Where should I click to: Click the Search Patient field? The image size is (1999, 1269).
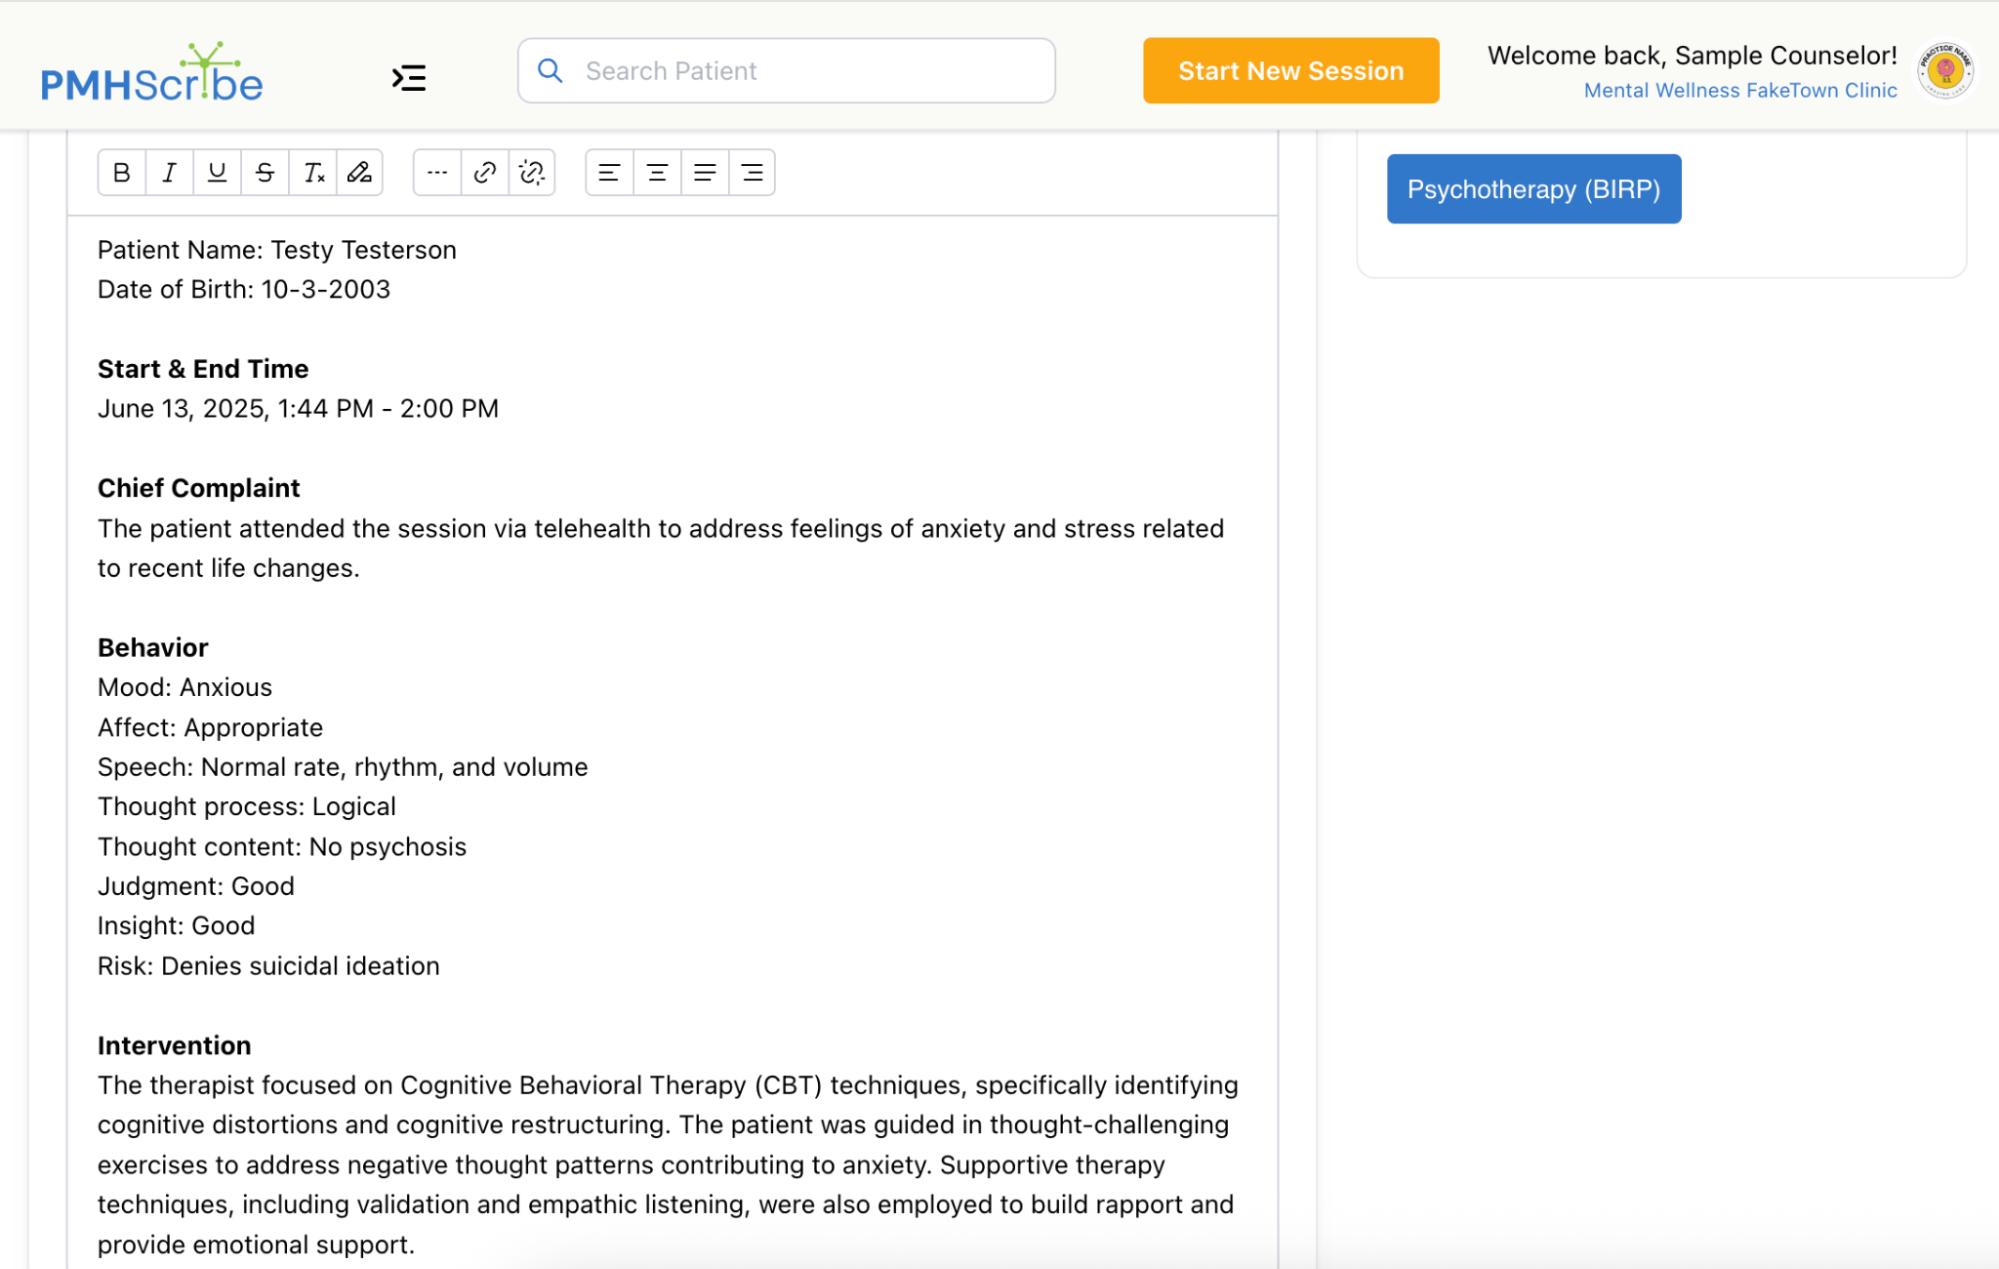[787, 71]
